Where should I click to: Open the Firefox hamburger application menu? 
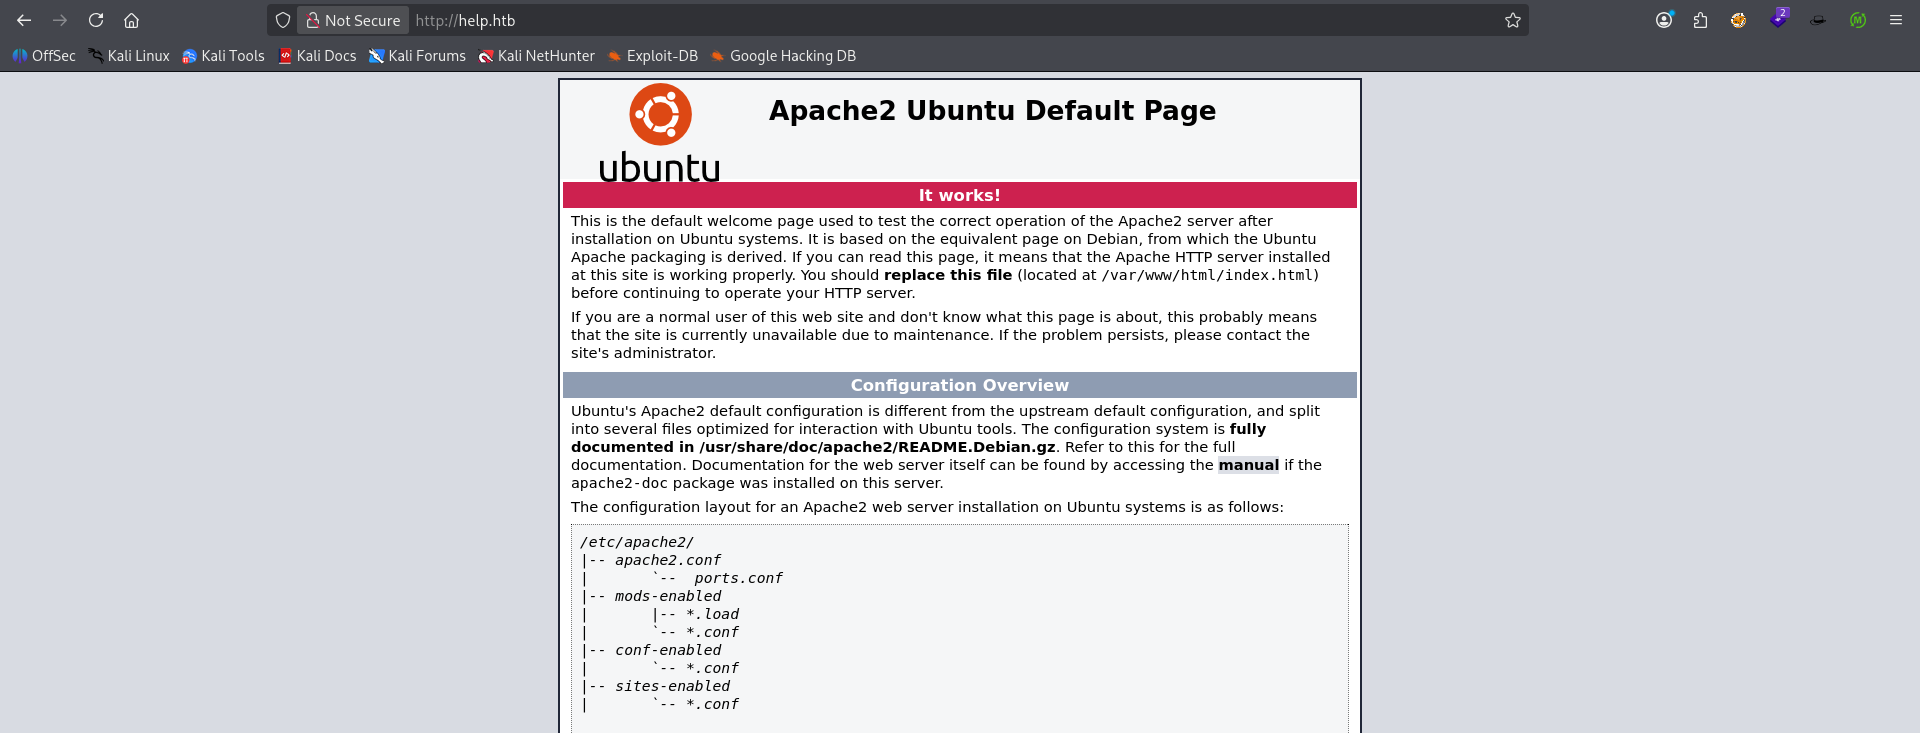1896,20
